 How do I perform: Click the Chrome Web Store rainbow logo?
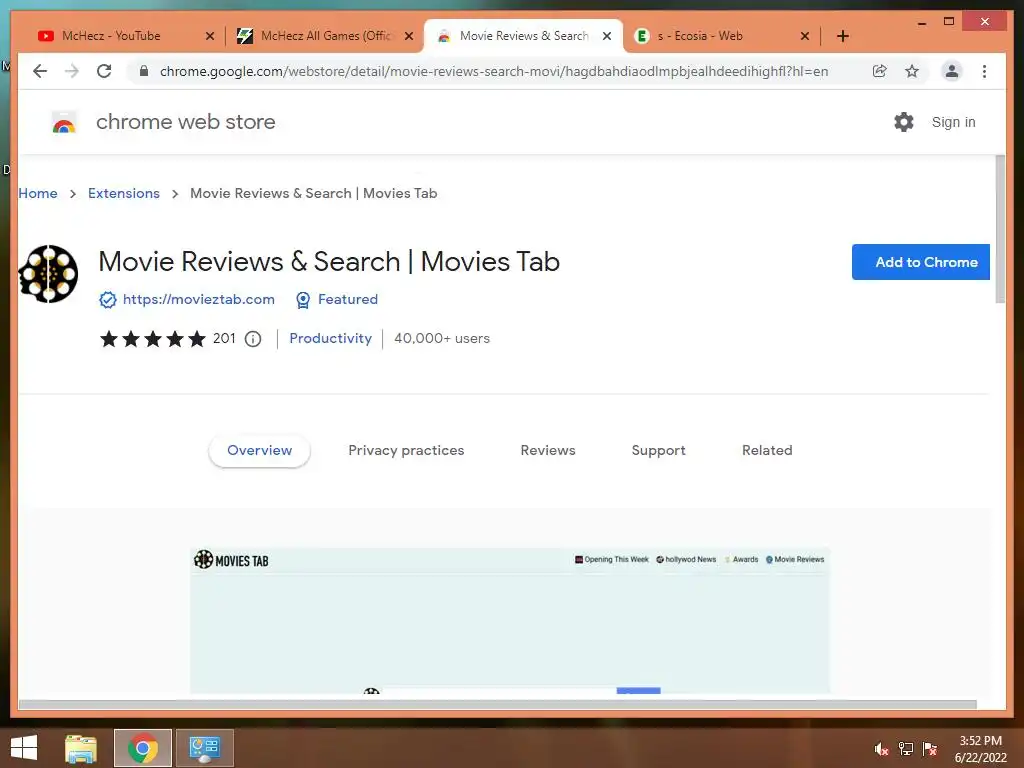(64, 122)
